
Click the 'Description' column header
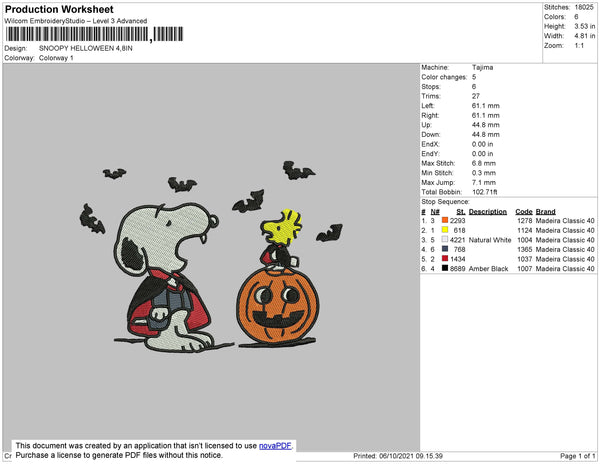point(488,212)
